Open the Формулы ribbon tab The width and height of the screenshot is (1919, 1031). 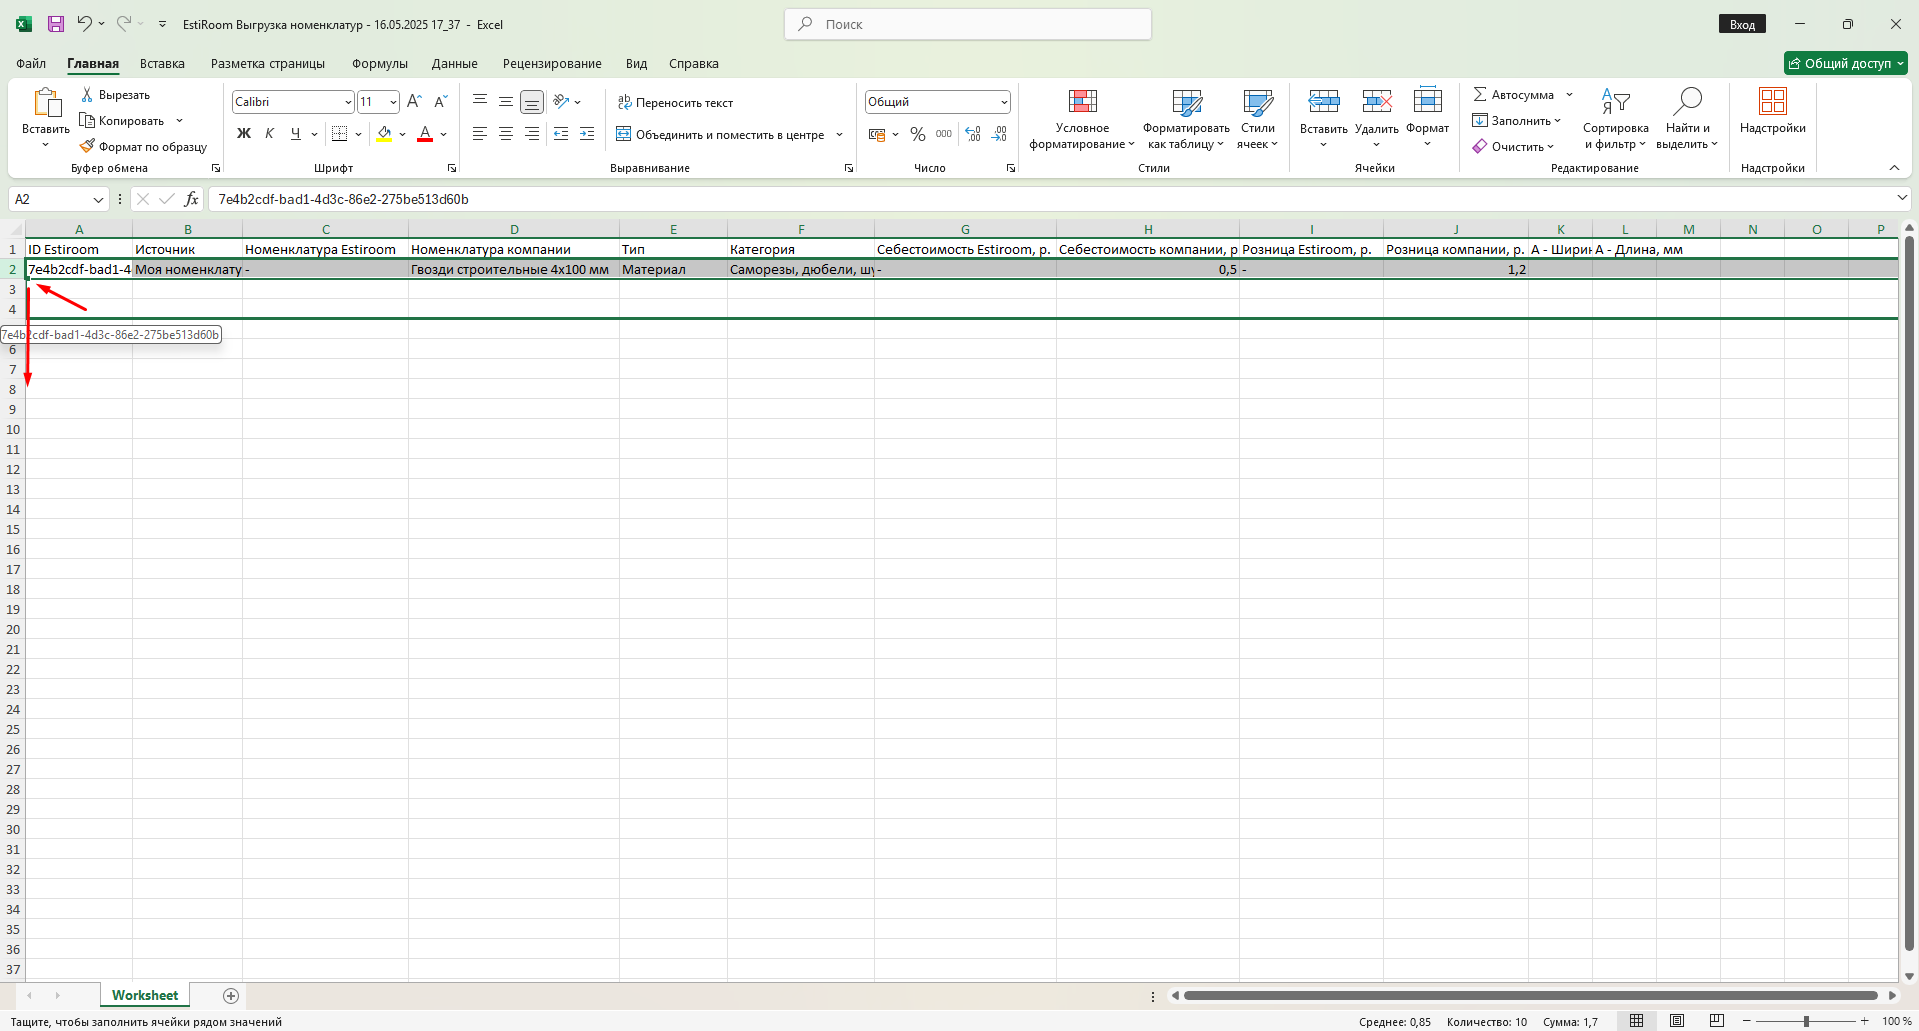379,63
